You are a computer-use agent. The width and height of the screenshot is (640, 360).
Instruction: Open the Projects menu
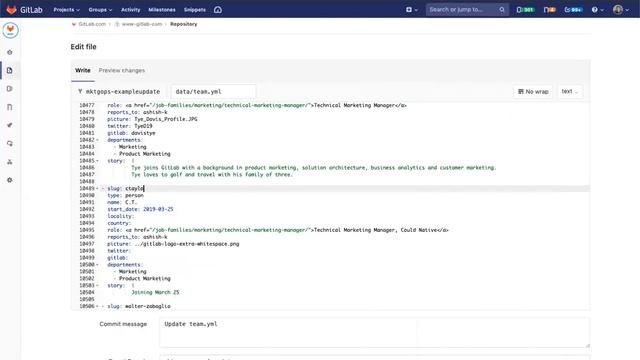click(67, 9)
